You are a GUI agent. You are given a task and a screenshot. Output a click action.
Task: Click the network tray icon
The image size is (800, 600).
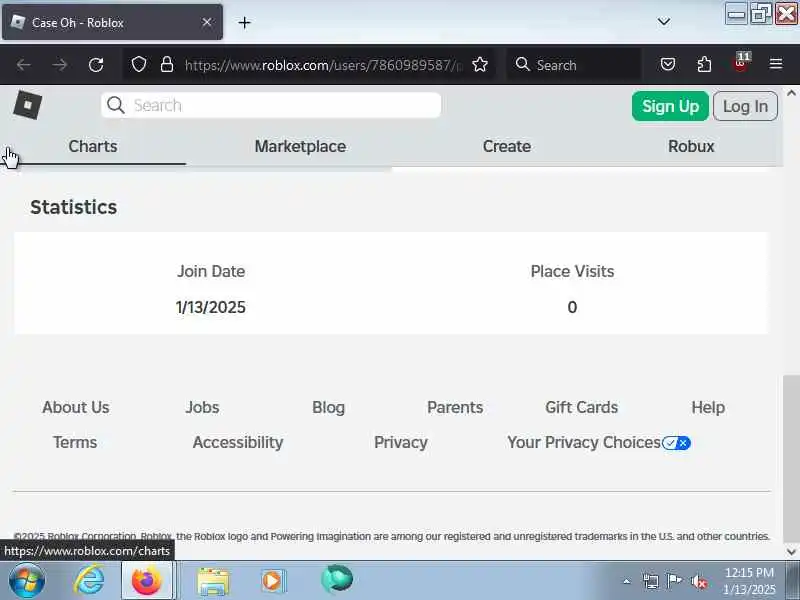click(651, 581)
